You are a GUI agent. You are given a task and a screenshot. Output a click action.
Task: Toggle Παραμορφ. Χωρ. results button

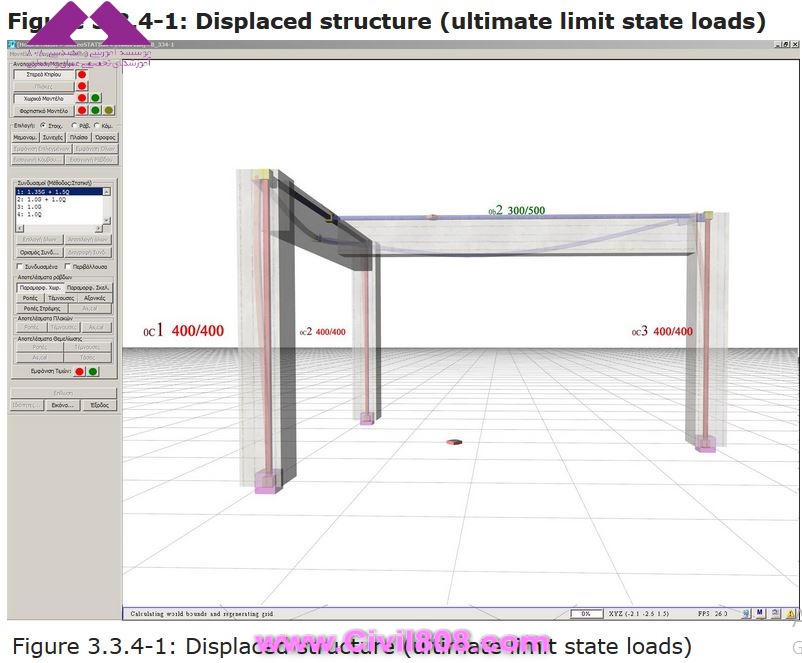[40, 288]
